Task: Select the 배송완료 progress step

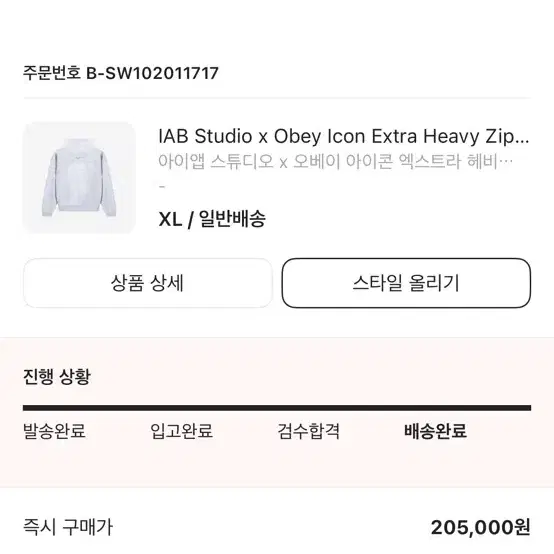Action: tap(435, 431)
